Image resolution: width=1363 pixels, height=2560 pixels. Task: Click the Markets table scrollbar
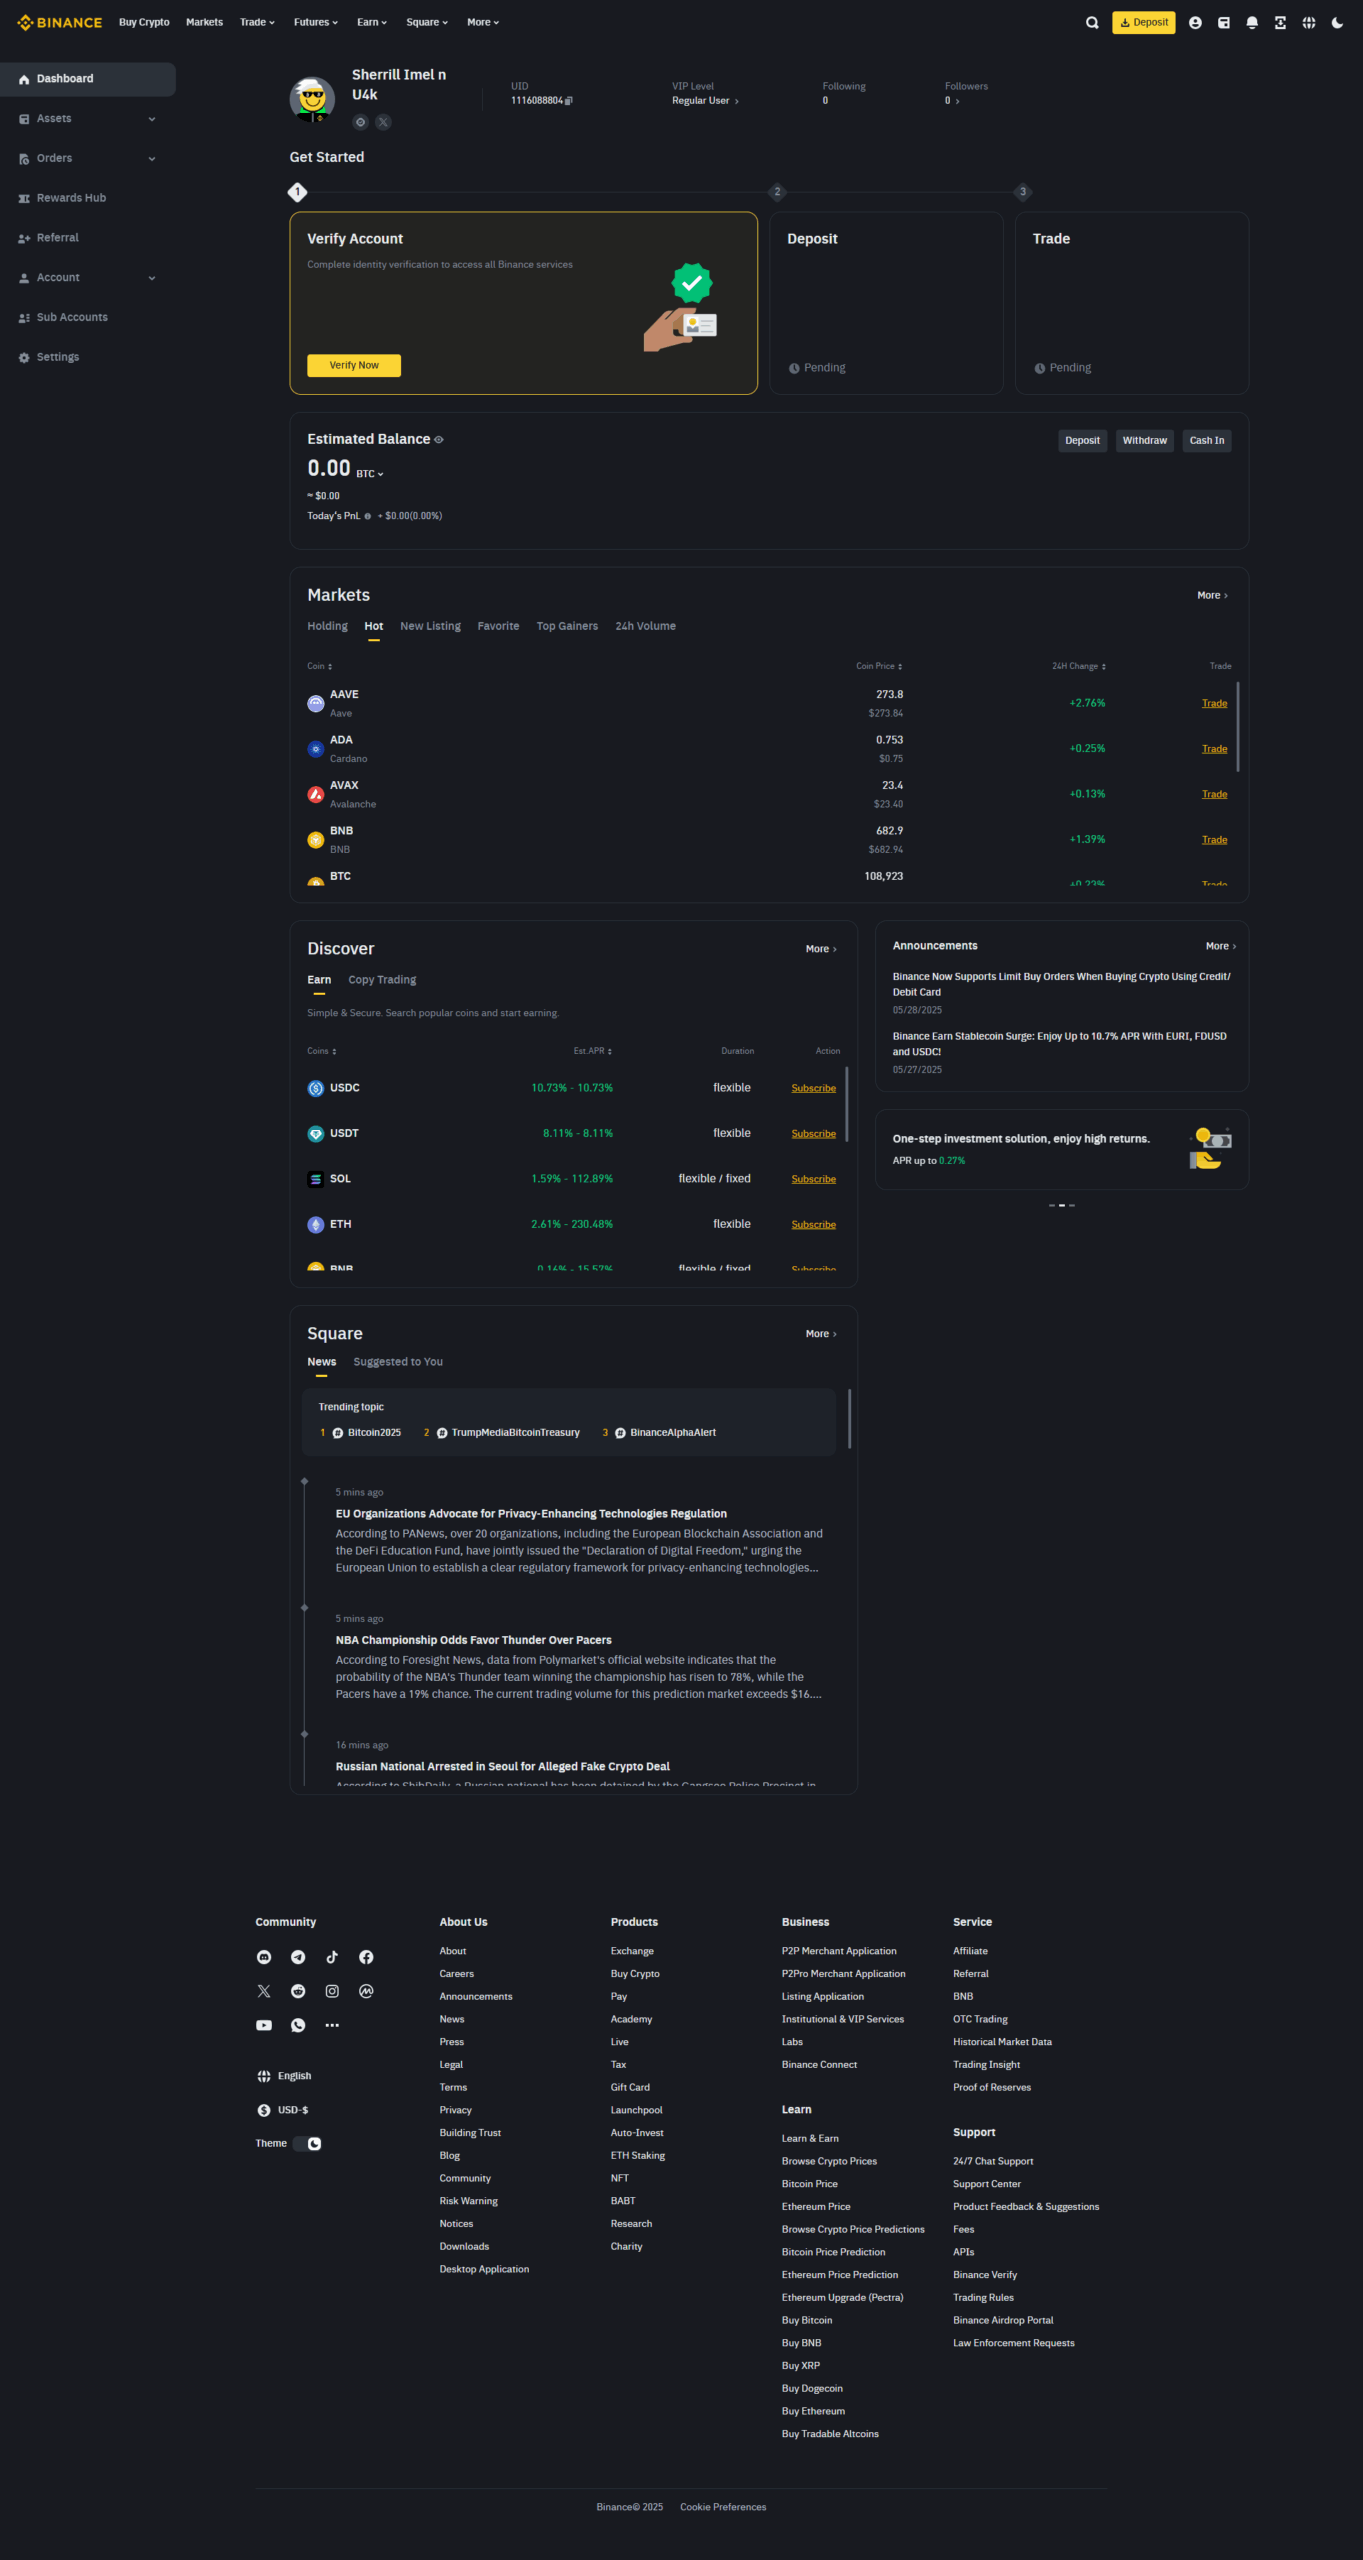pyautogui.click(x=1237, y=727)
